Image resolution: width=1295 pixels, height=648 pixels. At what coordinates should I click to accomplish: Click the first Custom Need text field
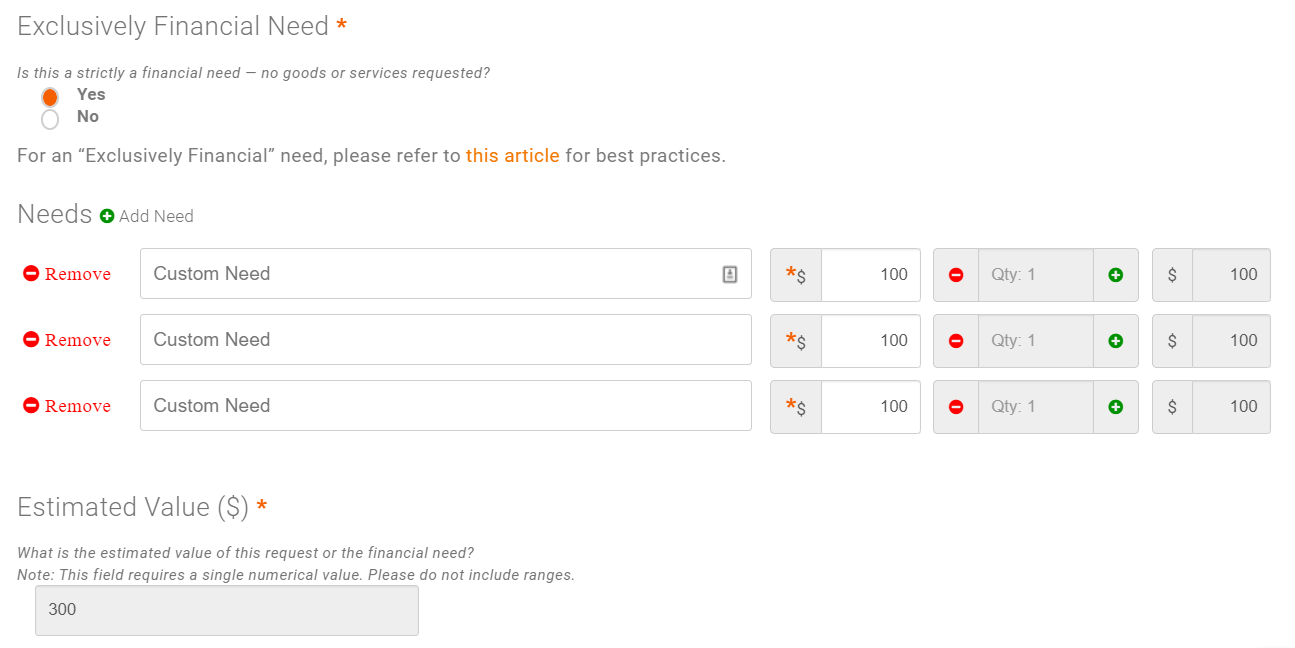tap(430, 274)
